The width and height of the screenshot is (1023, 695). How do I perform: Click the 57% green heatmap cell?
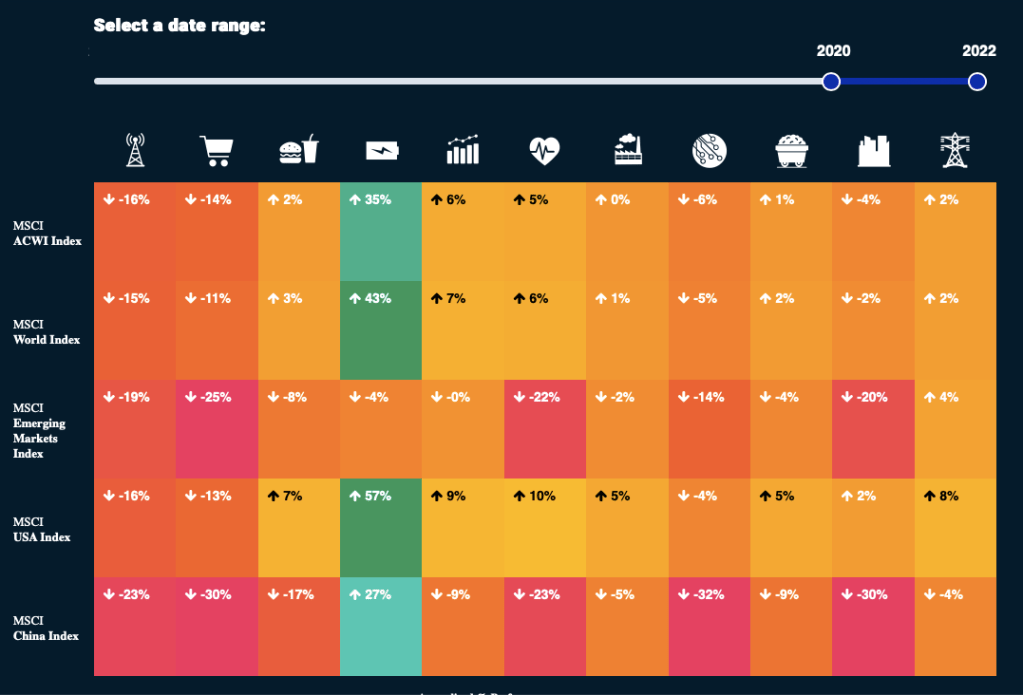381,528
